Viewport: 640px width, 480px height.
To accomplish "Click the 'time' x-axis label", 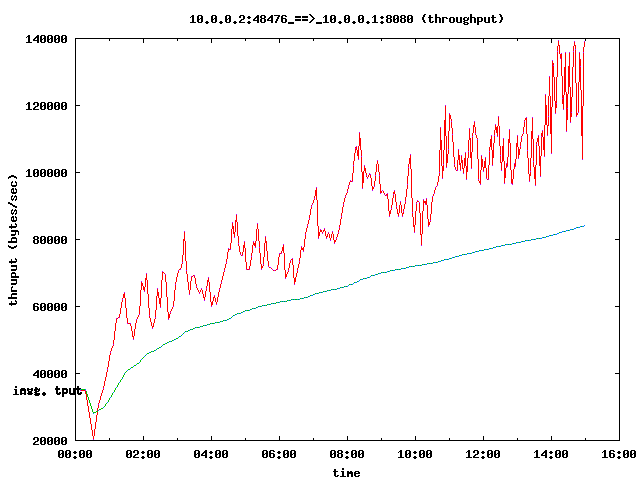I will tap(347, 472).
